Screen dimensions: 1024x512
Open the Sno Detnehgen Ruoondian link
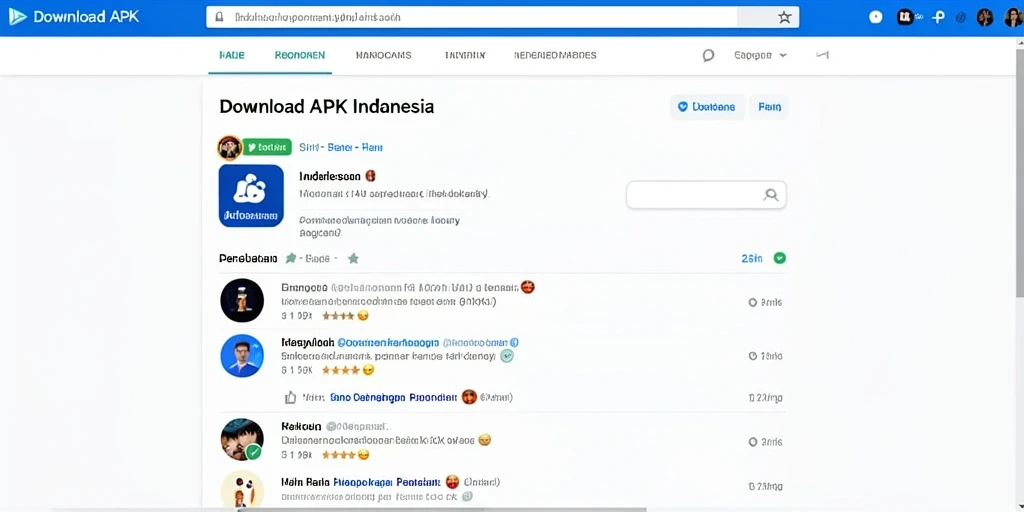pyautogui.click(x=393, y=396)
